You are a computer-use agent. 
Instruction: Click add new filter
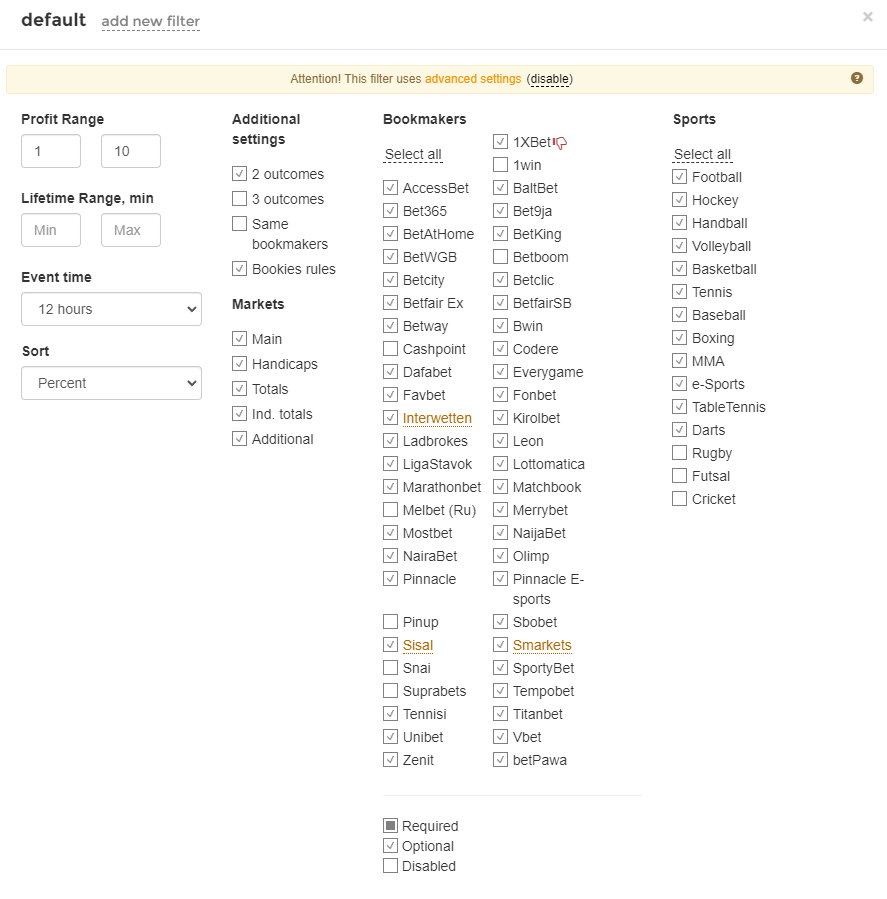point(150,21)
